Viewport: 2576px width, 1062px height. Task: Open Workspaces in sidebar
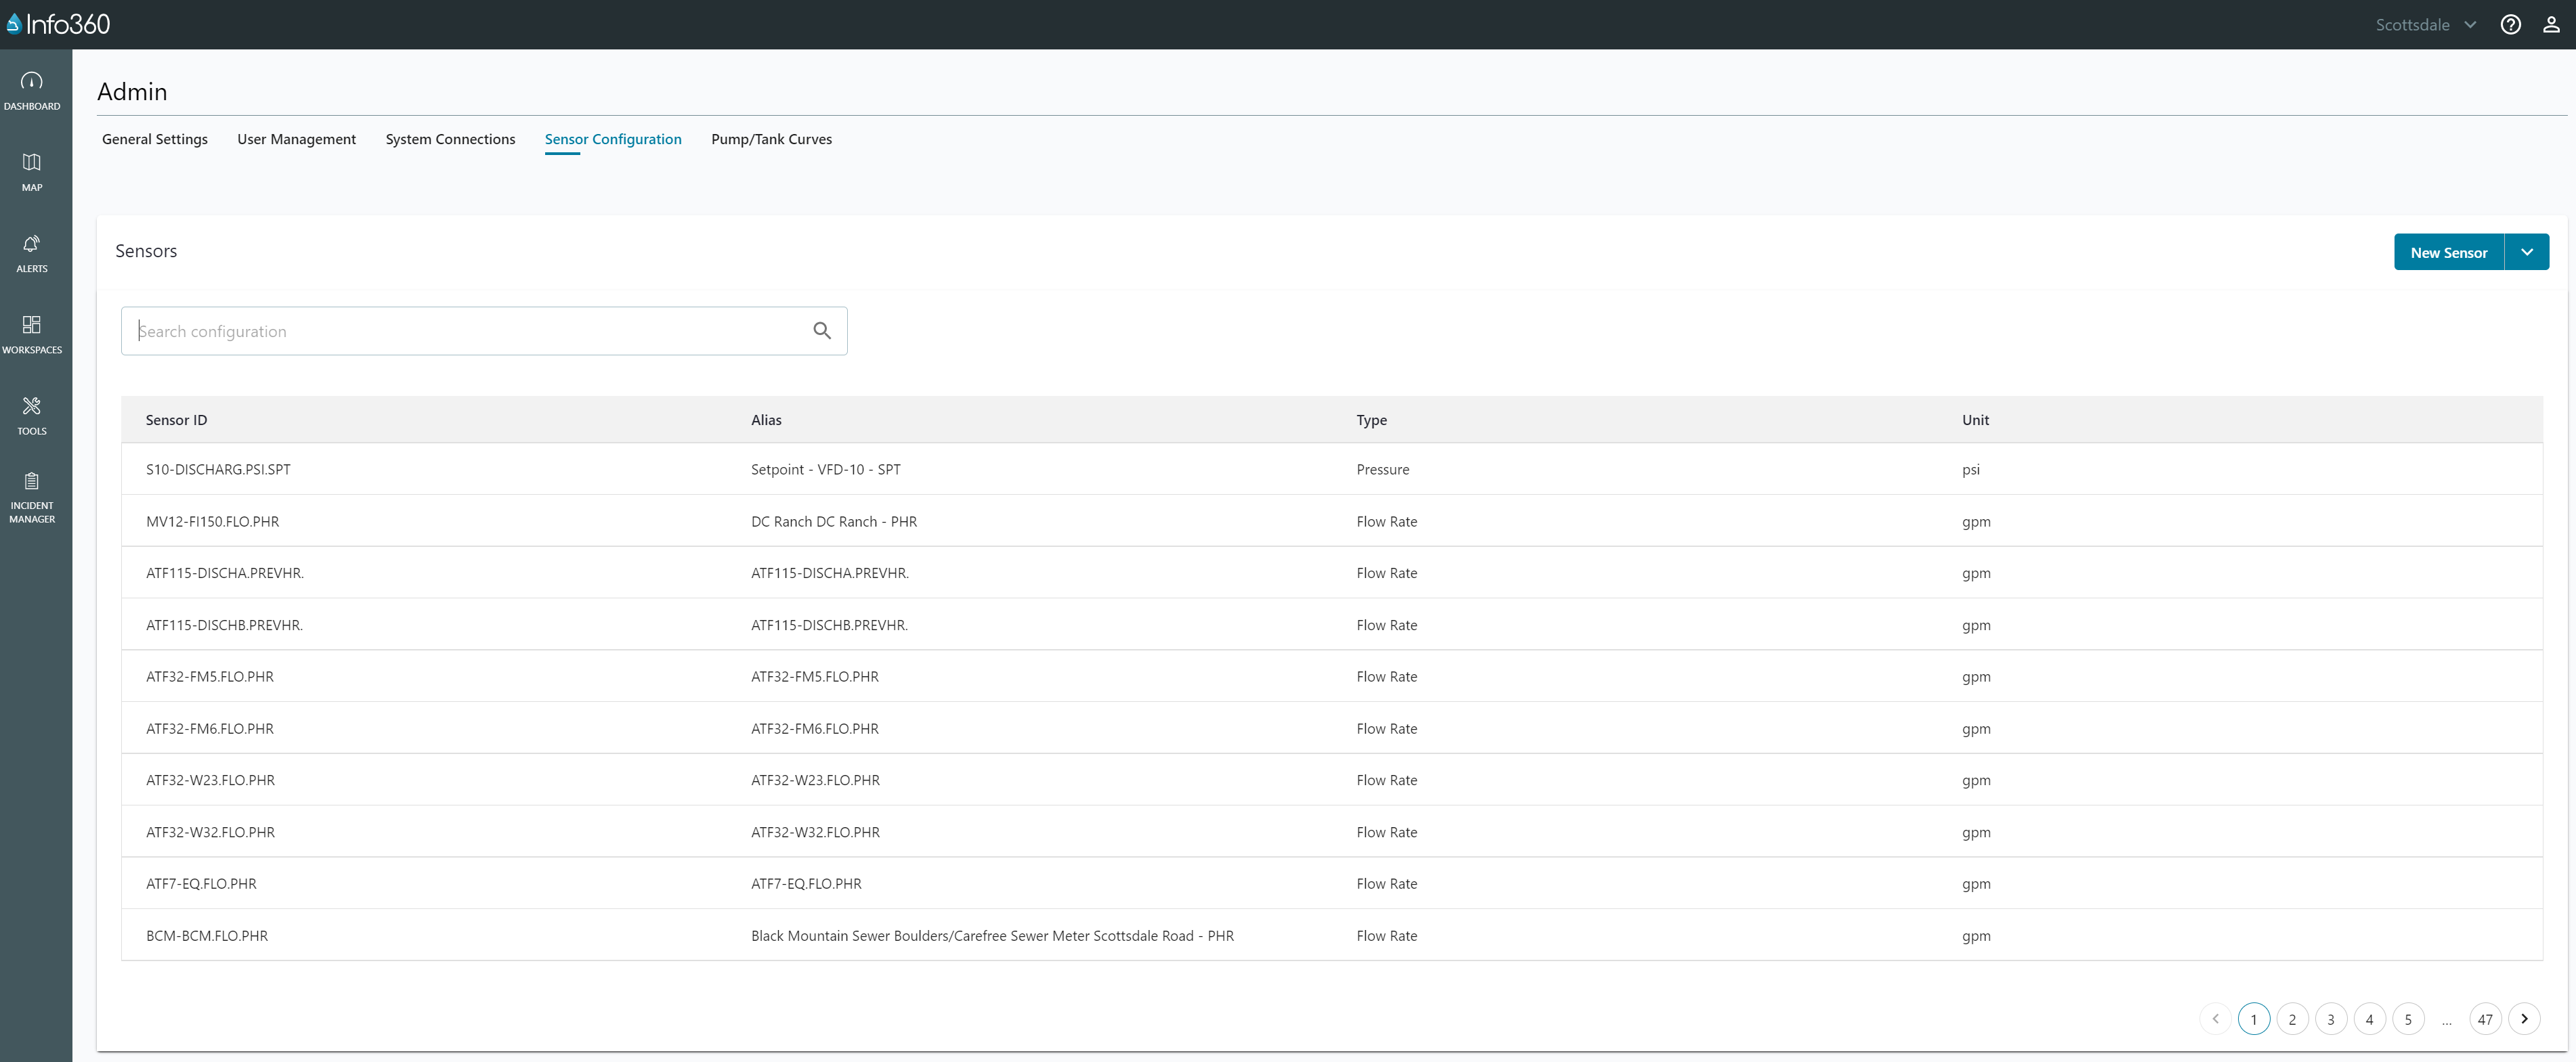(x=32, y=333)
